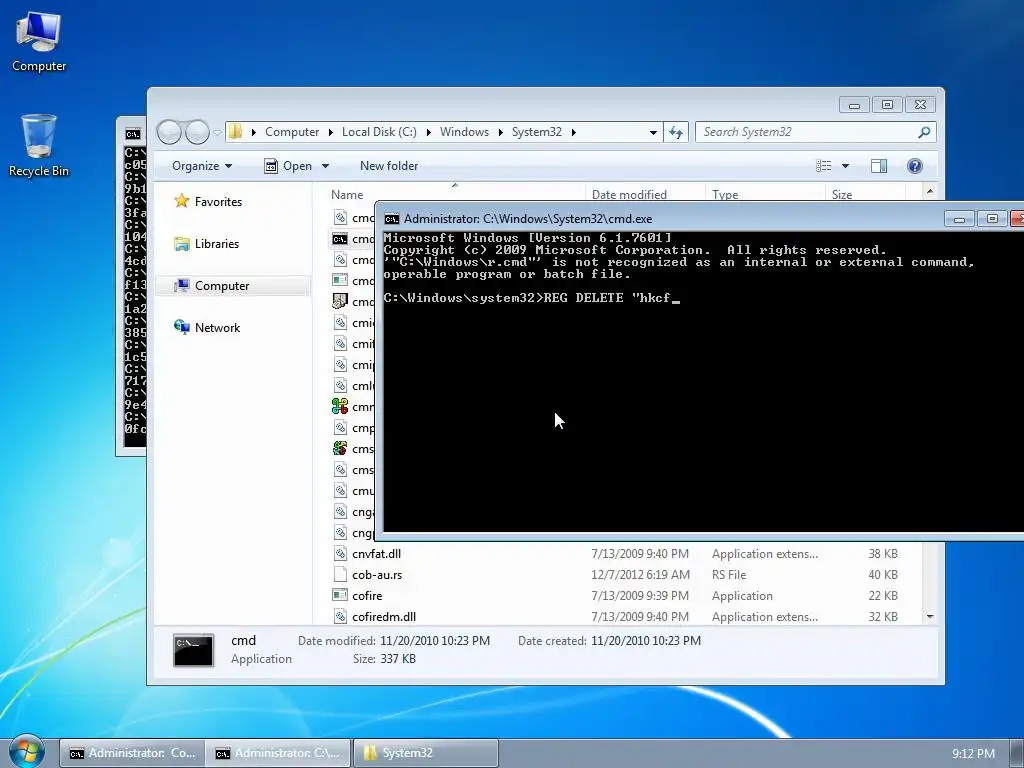Image resolution: width=1024 pixels, height=768 pixels.
Task: Click the Change your view icon
Action: coord(824,166)
